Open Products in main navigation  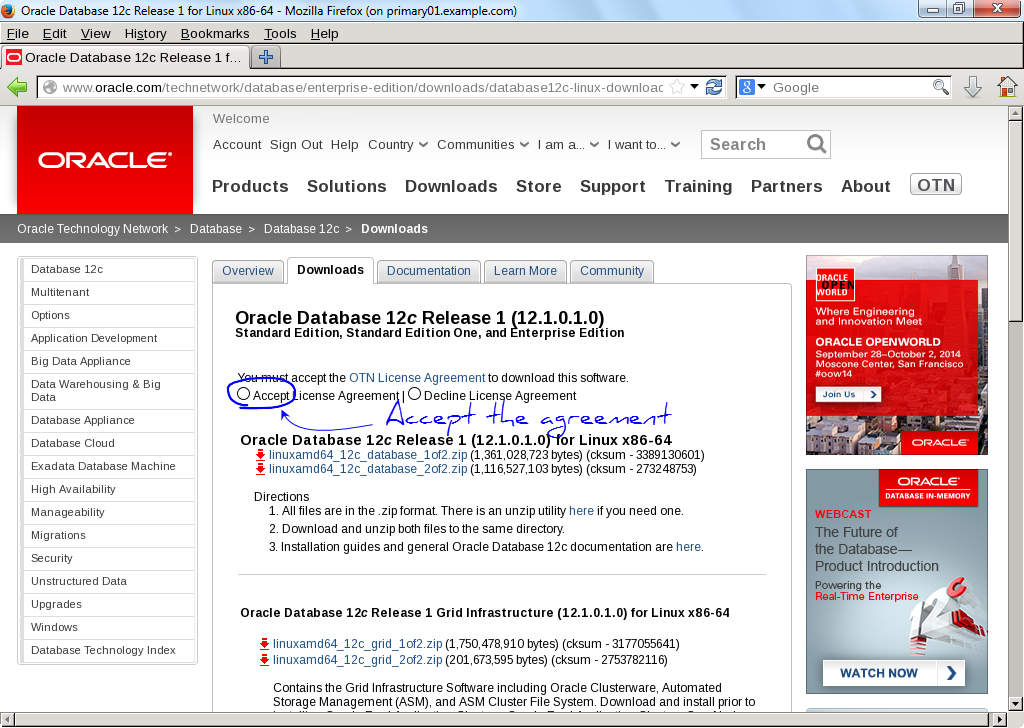[250, 186]
